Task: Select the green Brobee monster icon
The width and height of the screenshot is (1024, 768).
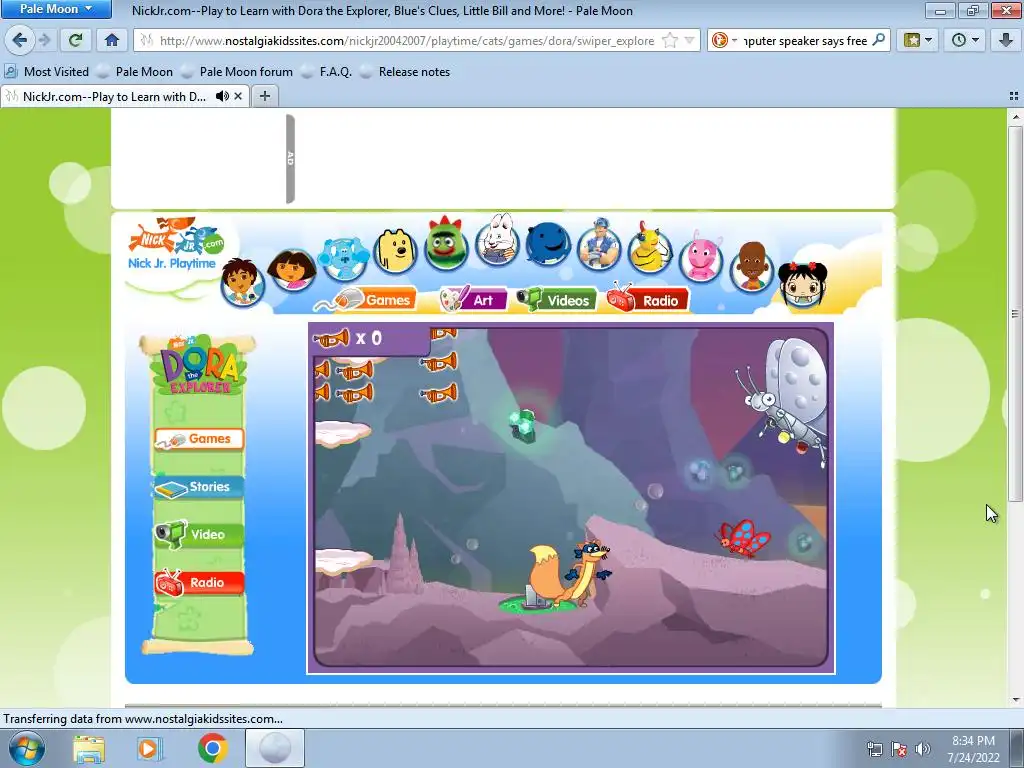Action: 446,244
